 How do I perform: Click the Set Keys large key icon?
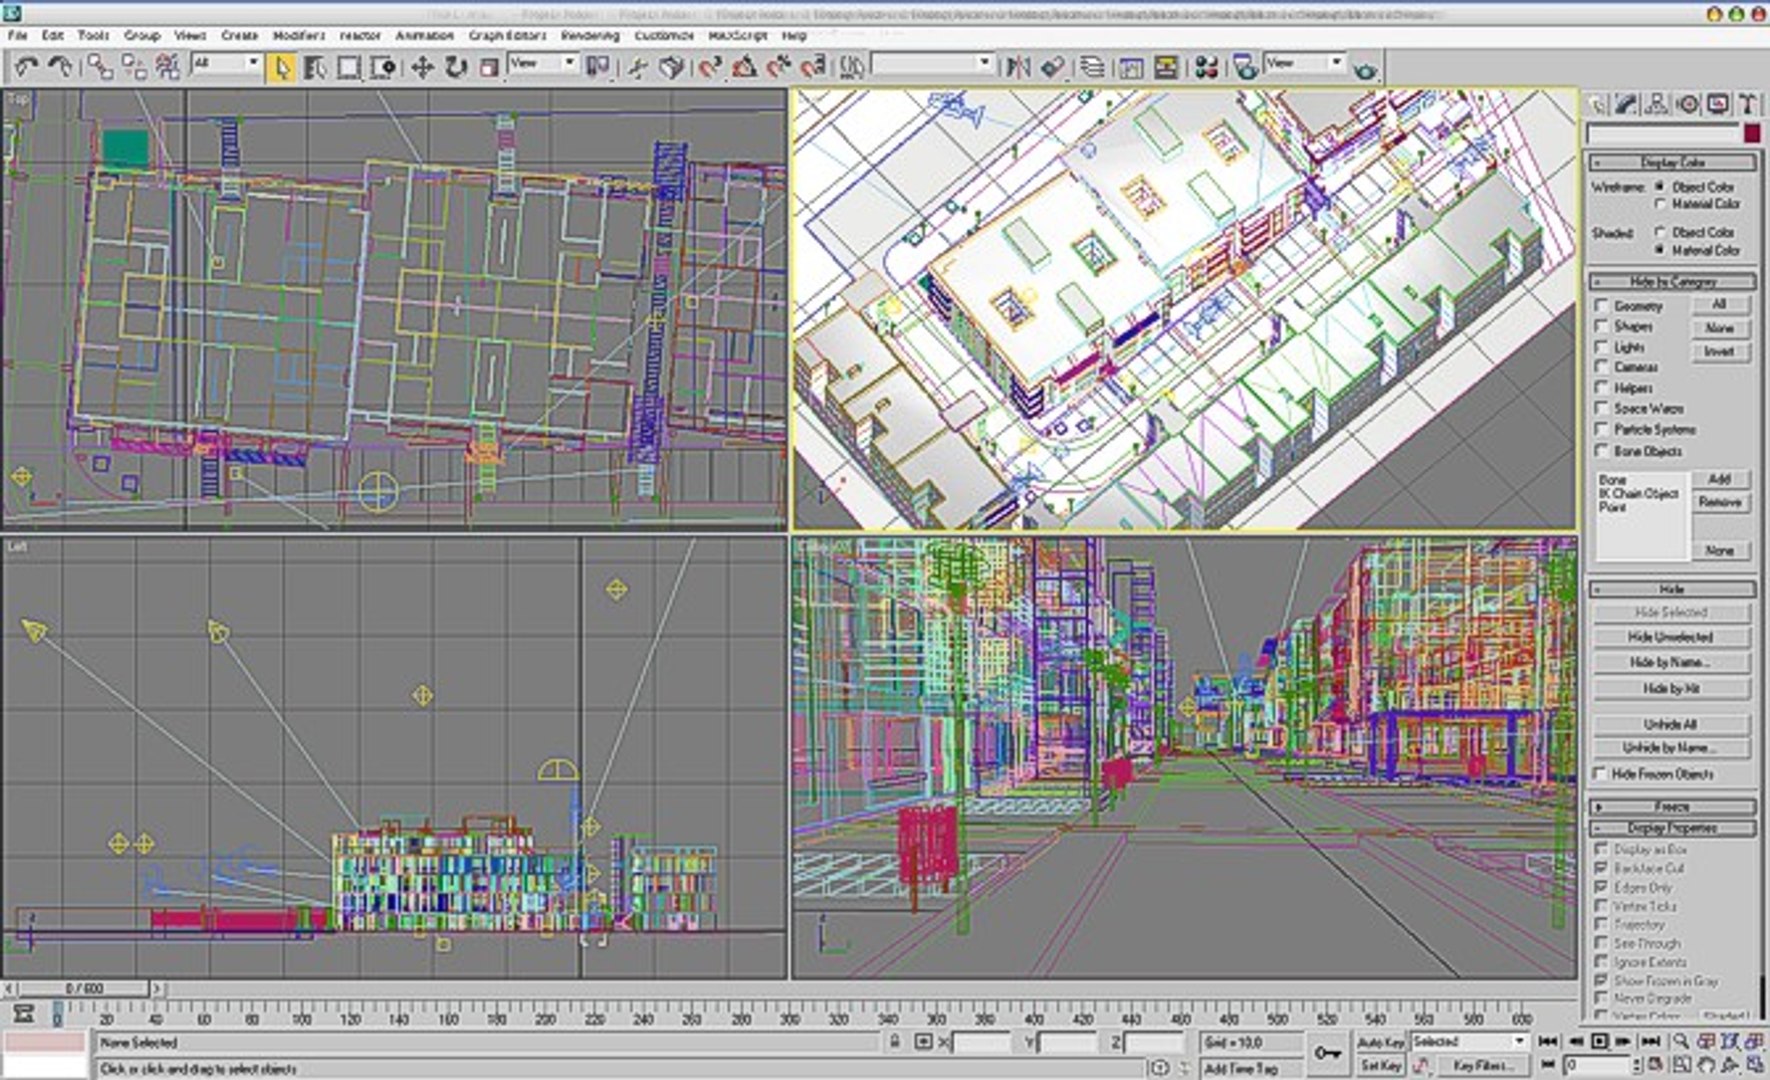pyautogui.click(x=1328, y=1053)
